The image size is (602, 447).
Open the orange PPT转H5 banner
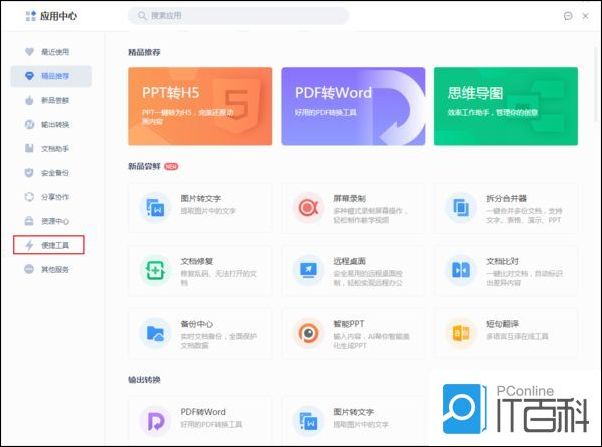[200, 106]
